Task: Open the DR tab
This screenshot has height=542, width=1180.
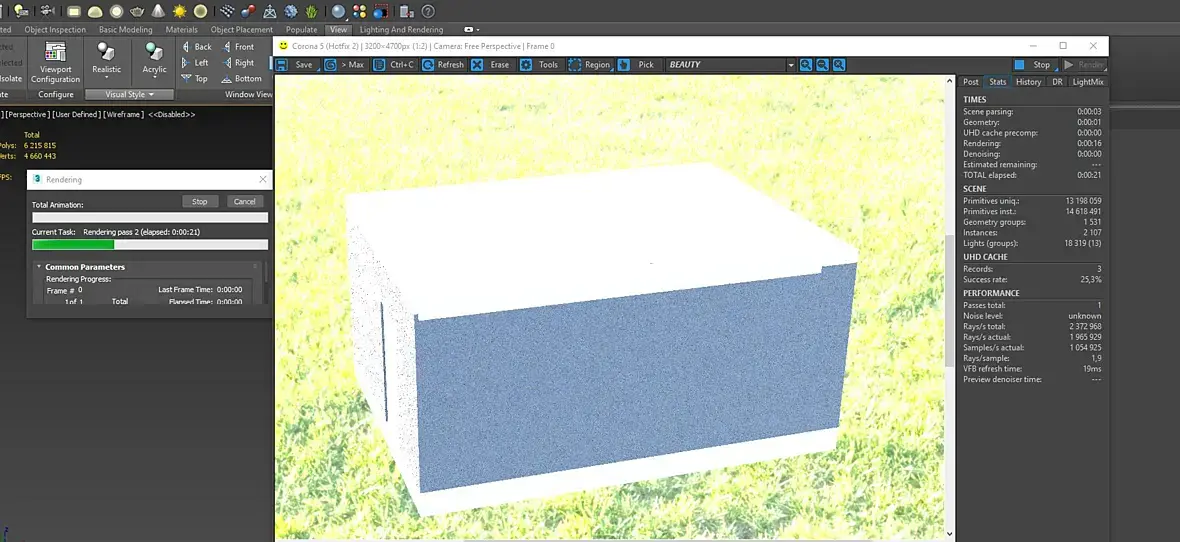Action: [1057, 82]
